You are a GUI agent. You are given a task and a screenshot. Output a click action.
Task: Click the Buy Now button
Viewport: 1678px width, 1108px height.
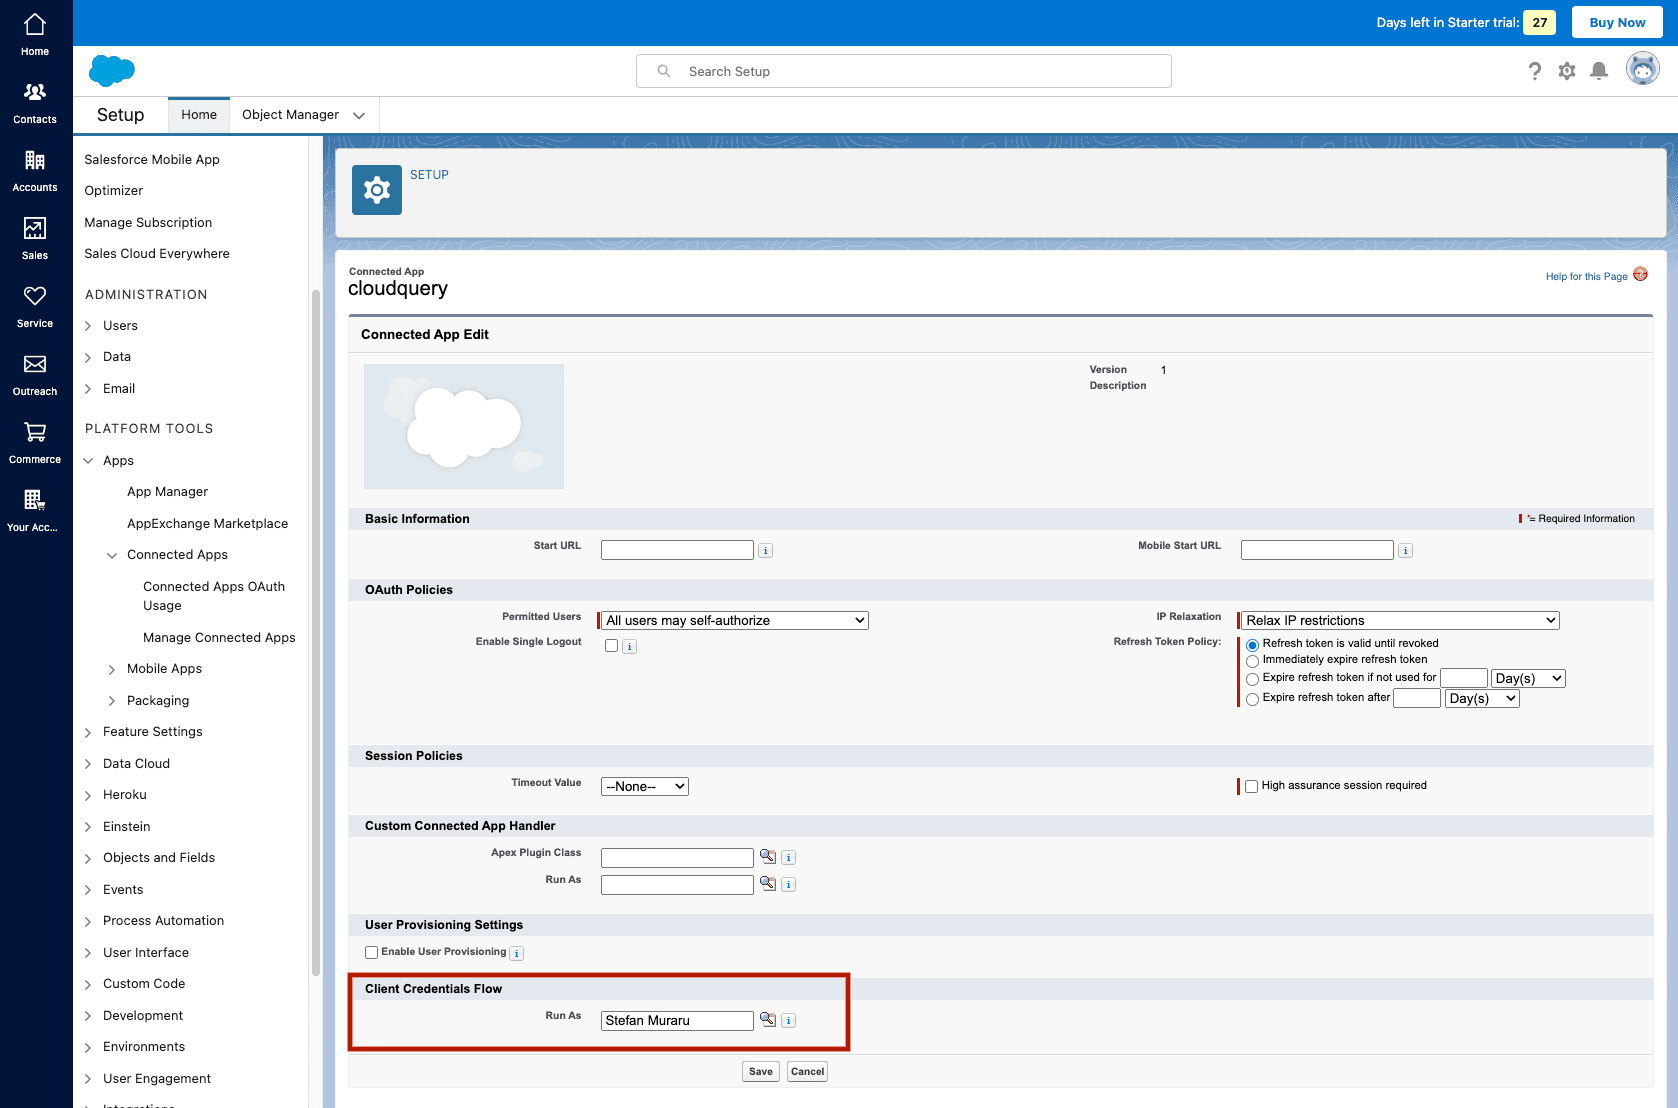pos(1617,22)
